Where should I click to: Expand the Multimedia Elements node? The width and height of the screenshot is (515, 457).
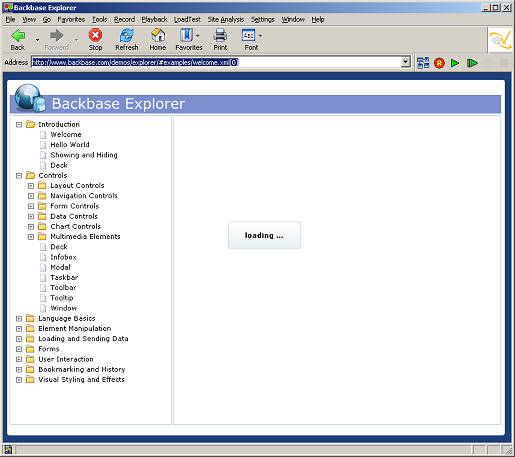coord(31,237)
